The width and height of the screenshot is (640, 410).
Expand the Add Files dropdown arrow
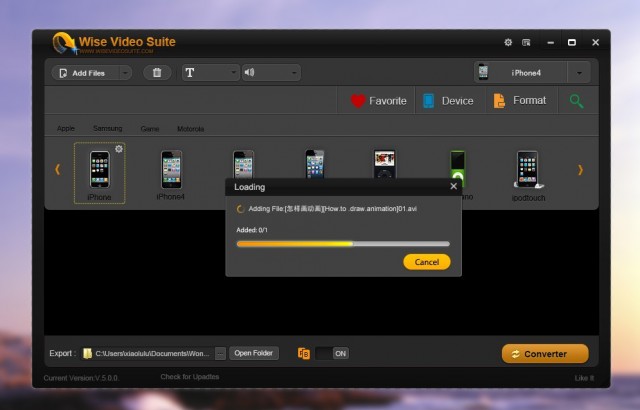[x=125, y=73]
